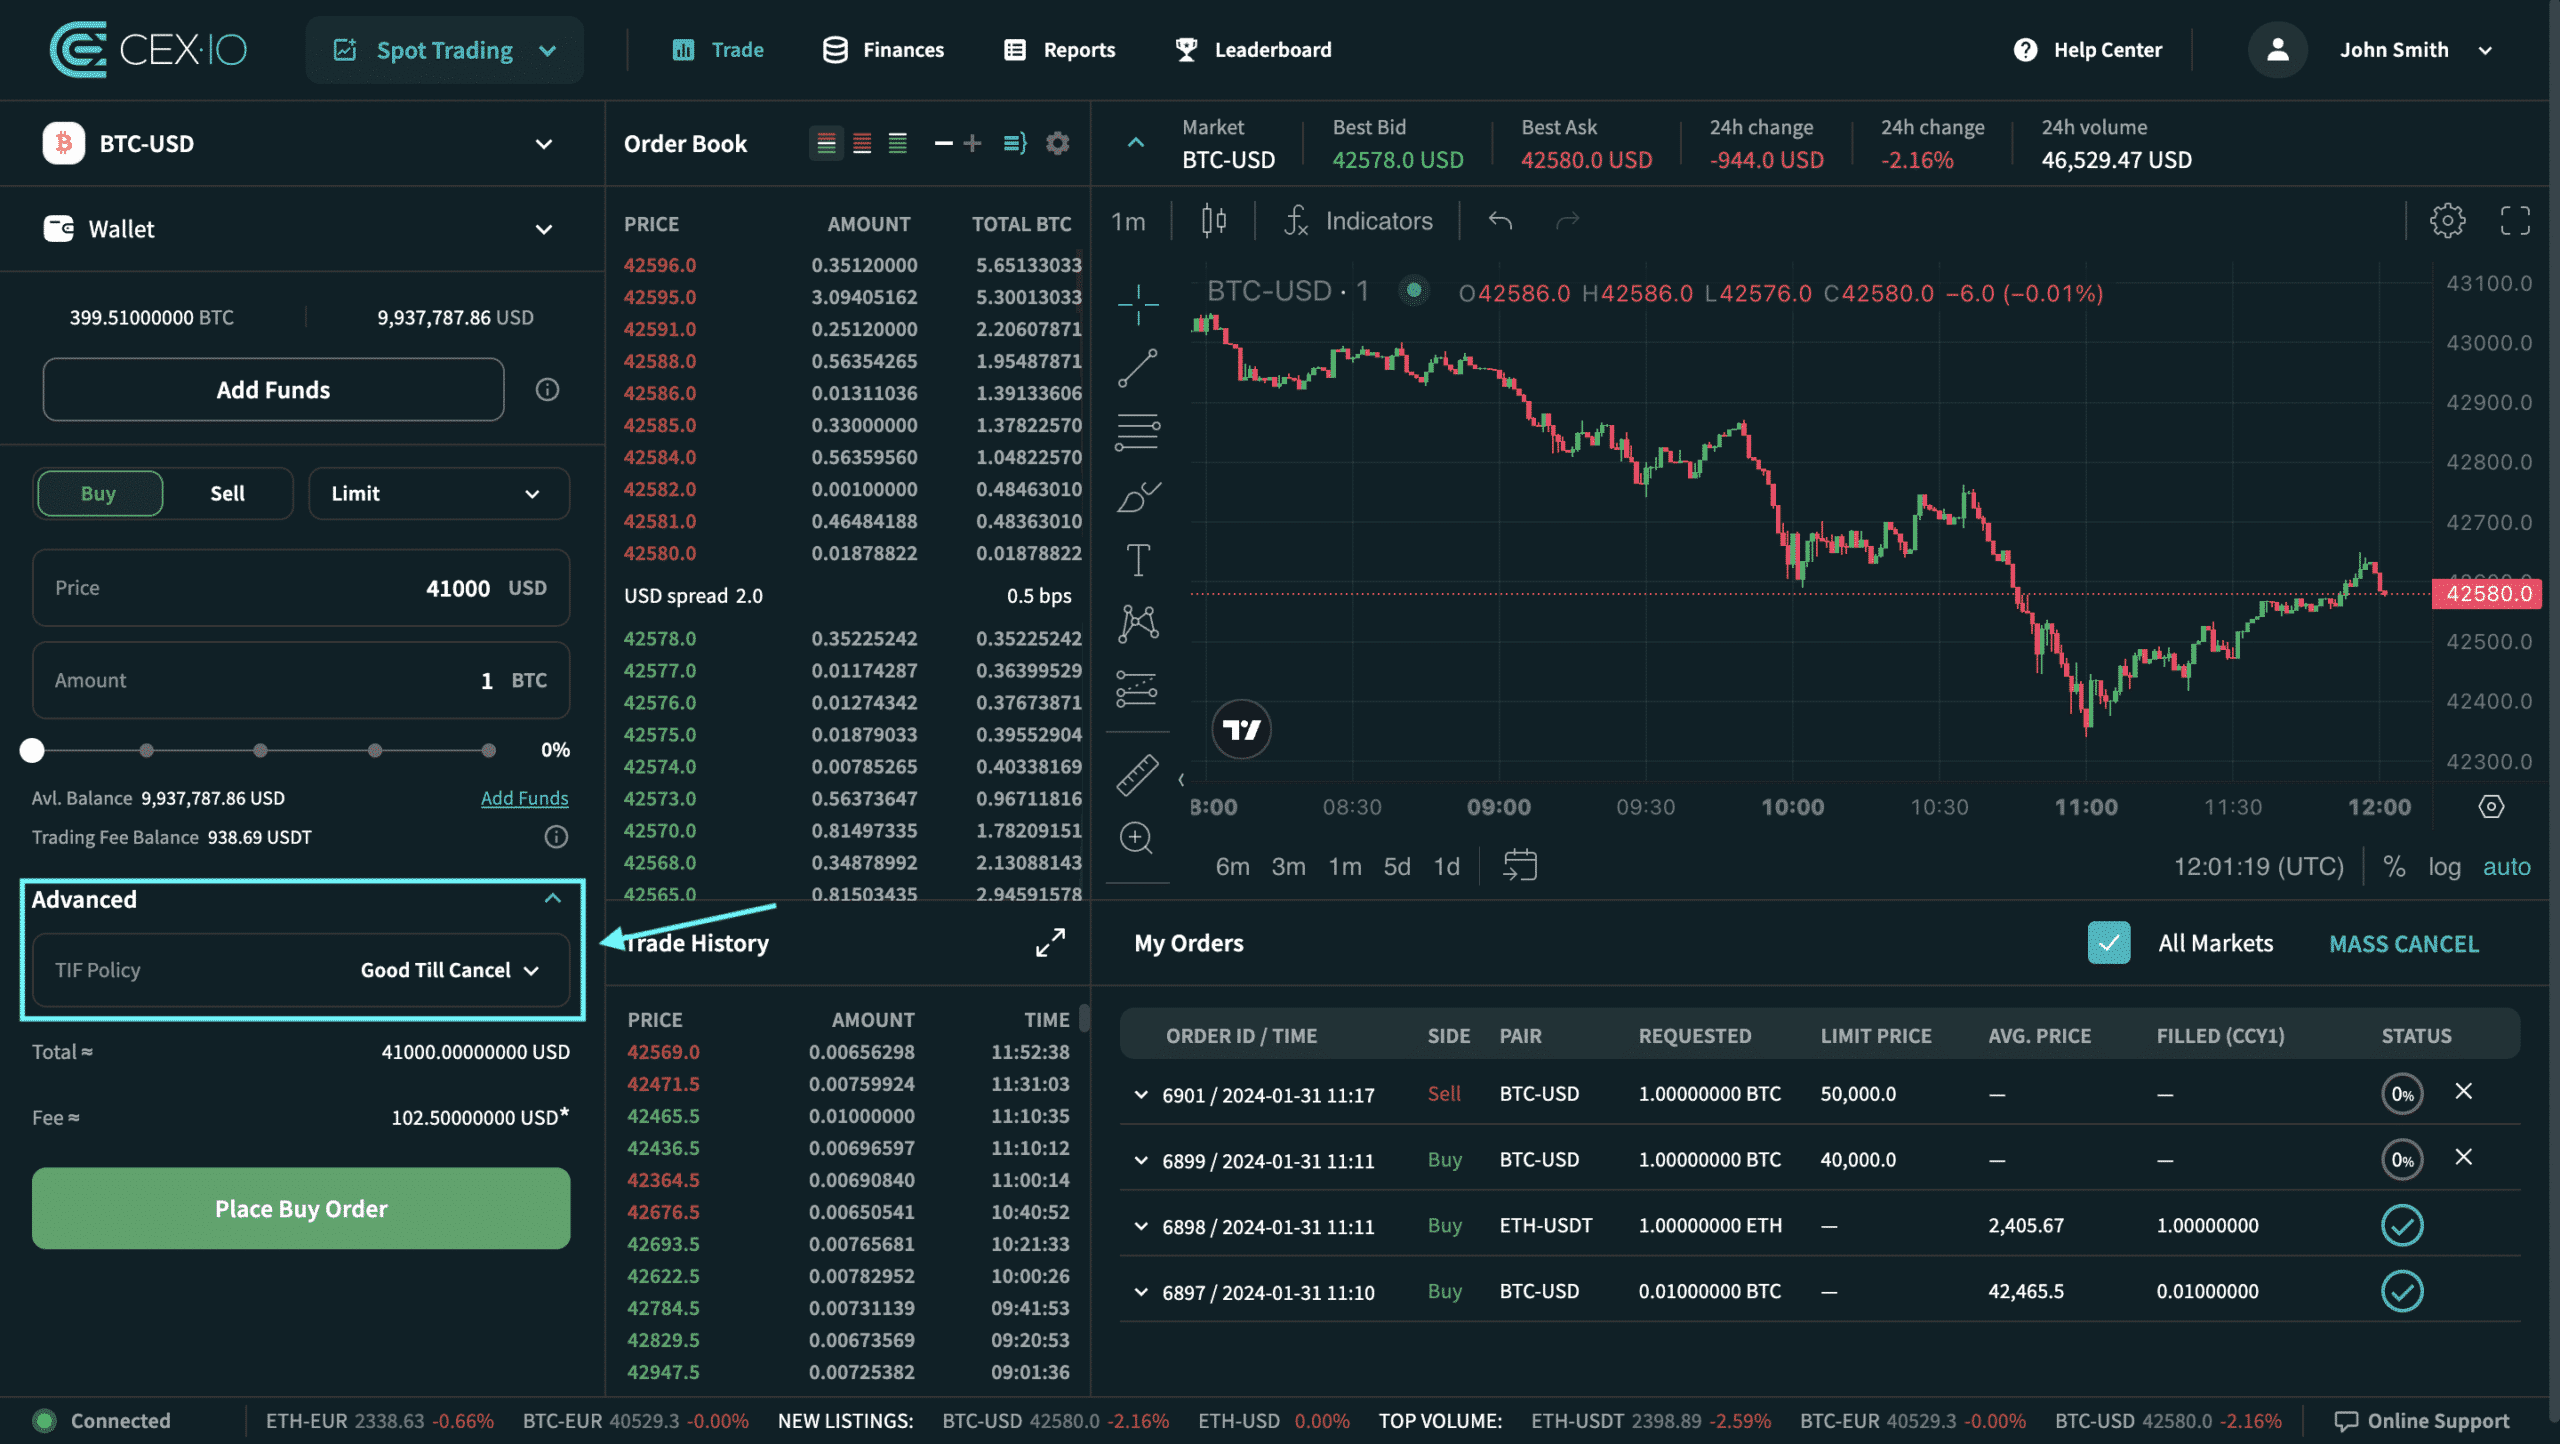Click the chart zoom-in magnifier tool

pos(1137,838)
